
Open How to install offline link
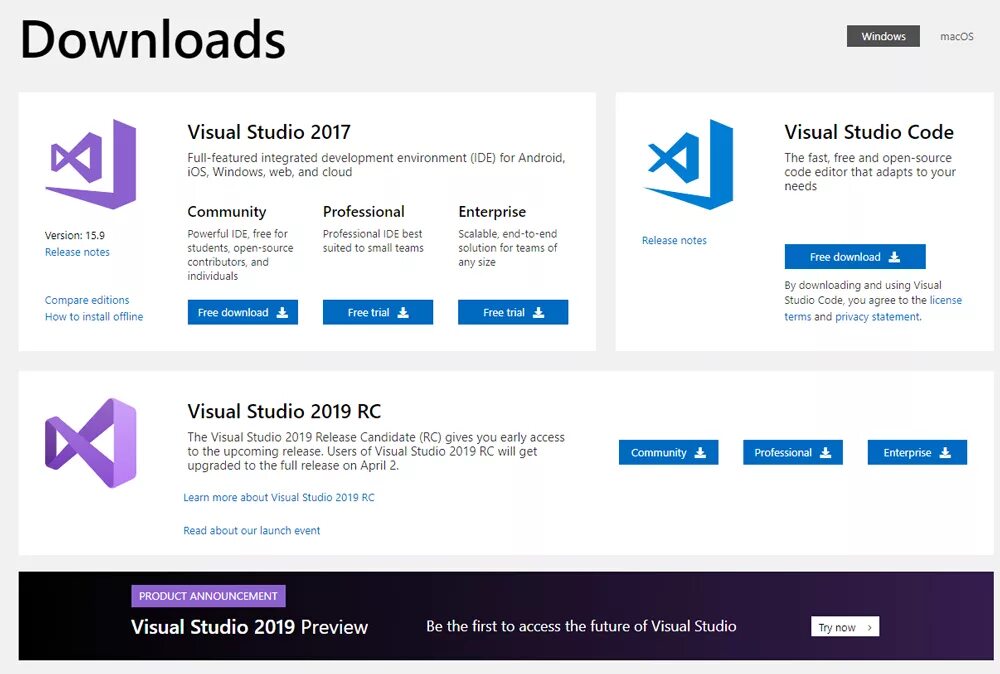click(94, 316)
